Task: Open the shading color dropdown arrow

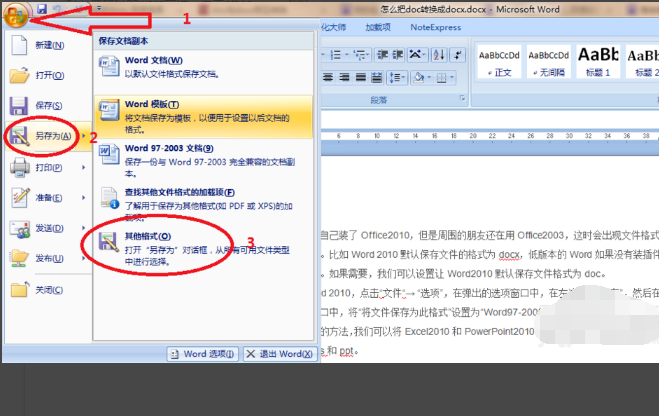Action: [429, 77]
